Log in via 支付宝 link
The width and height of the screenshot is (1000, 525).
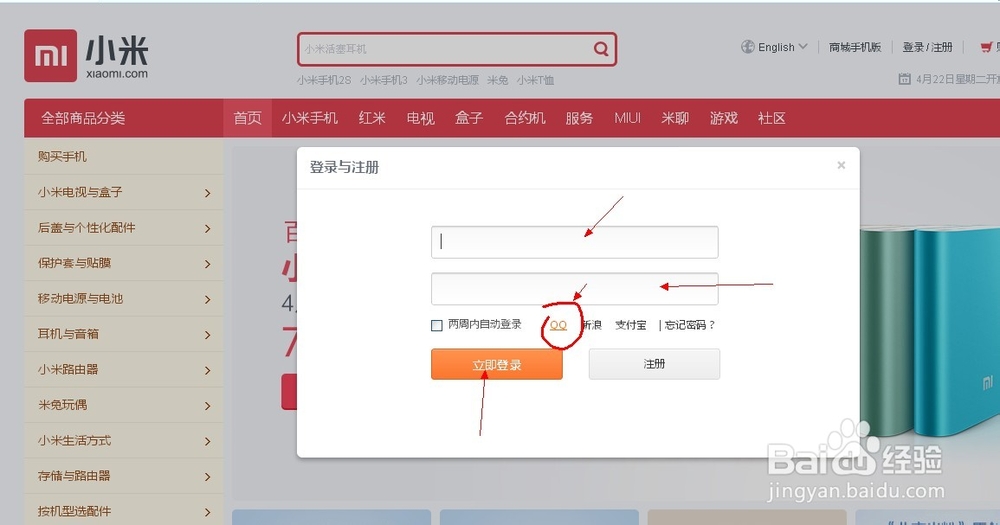(x=631, y=325)
